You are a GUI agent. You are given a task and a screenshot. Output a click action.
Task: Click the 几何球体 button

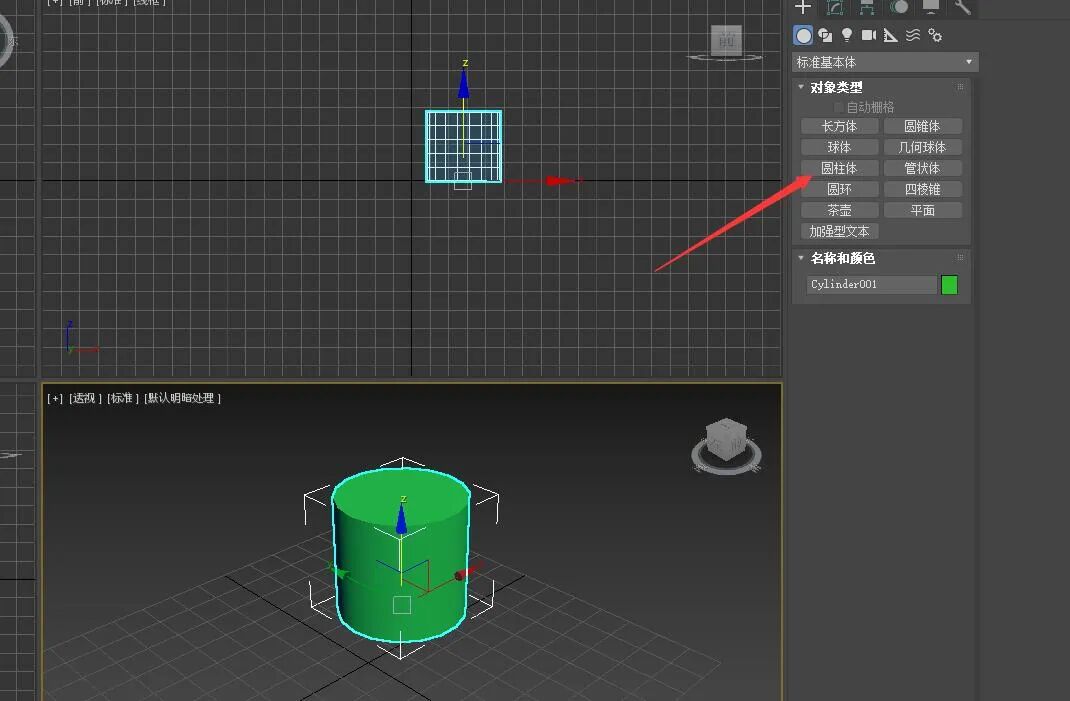(923, 147)
